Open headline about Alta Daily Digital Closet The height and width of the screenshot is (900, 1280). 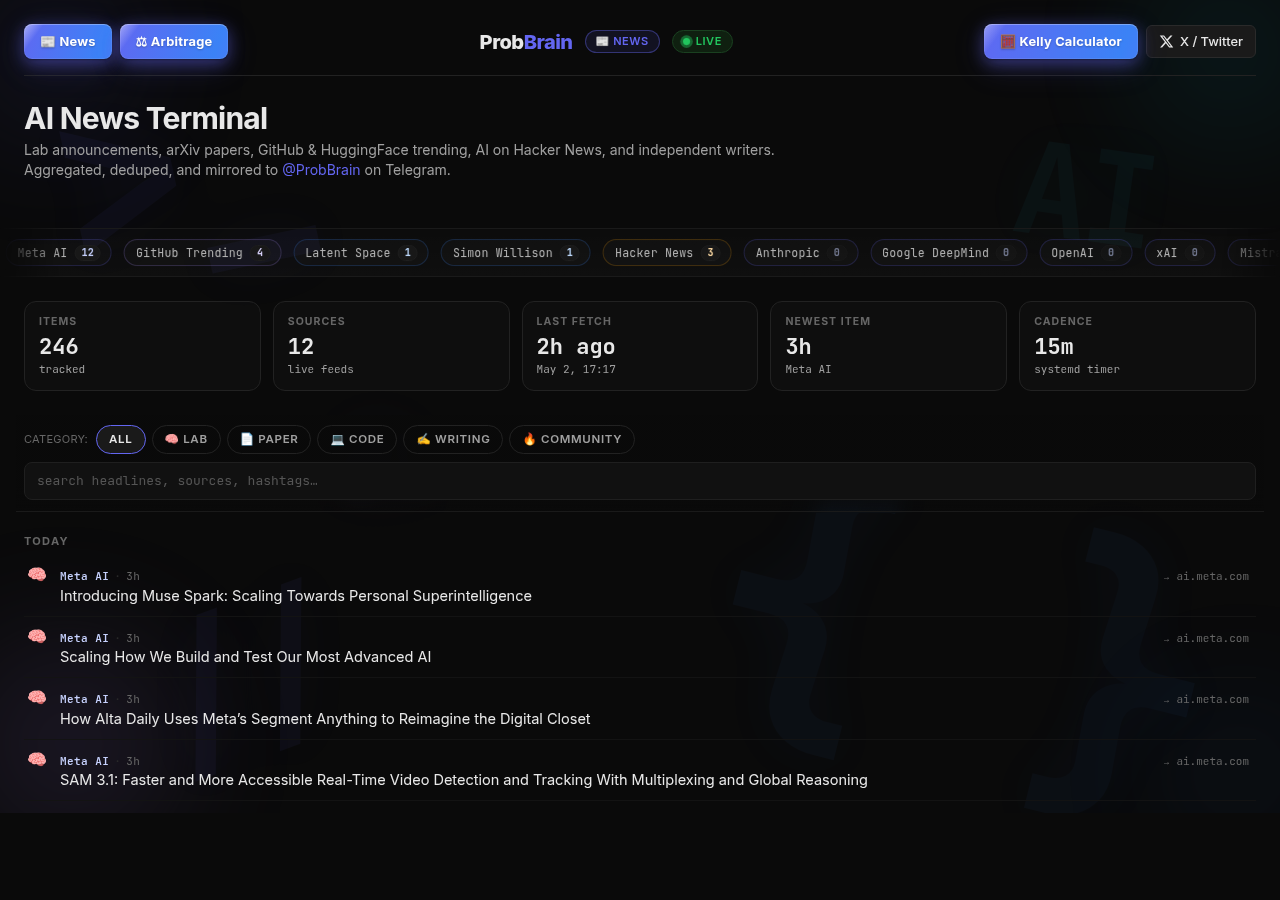tap(325, 719)
